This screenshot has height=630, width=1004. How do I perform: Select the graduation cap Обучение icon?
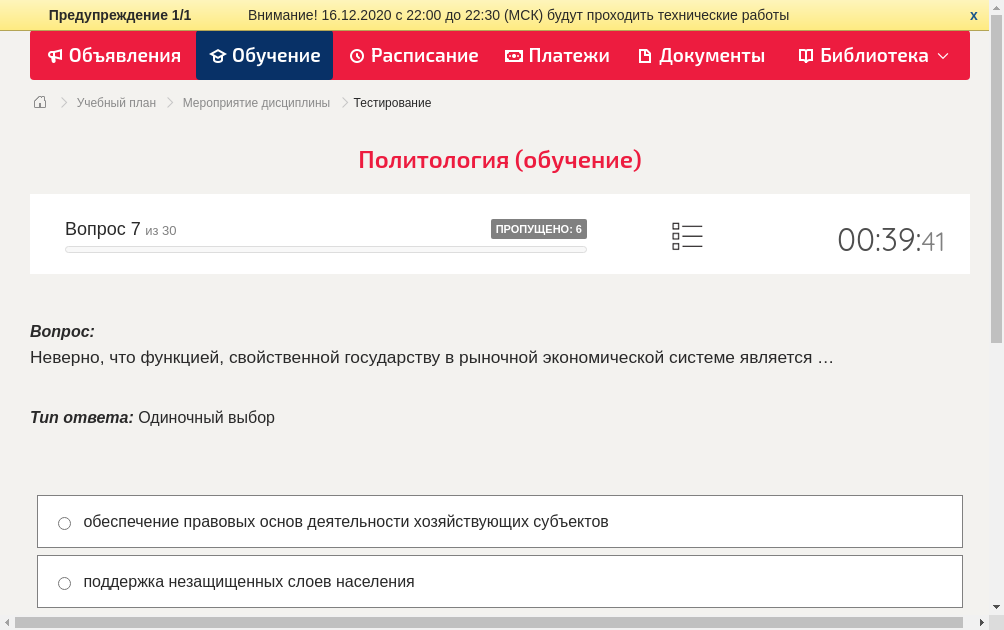click(x=219, y=56)
